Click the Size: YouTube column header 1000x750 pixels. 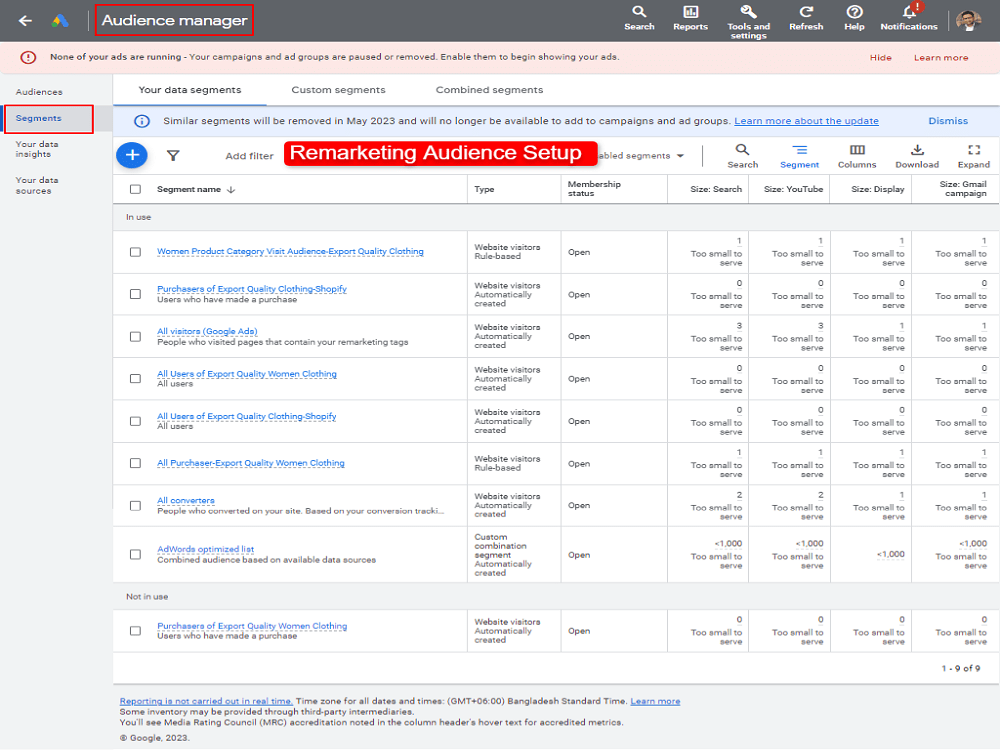[x=793, y=189]
